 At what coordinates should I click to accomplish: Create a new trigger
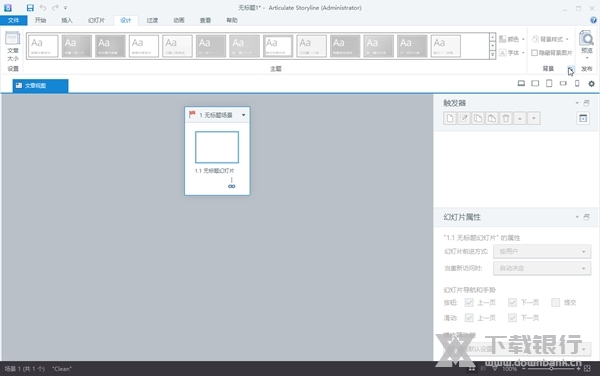450,118
